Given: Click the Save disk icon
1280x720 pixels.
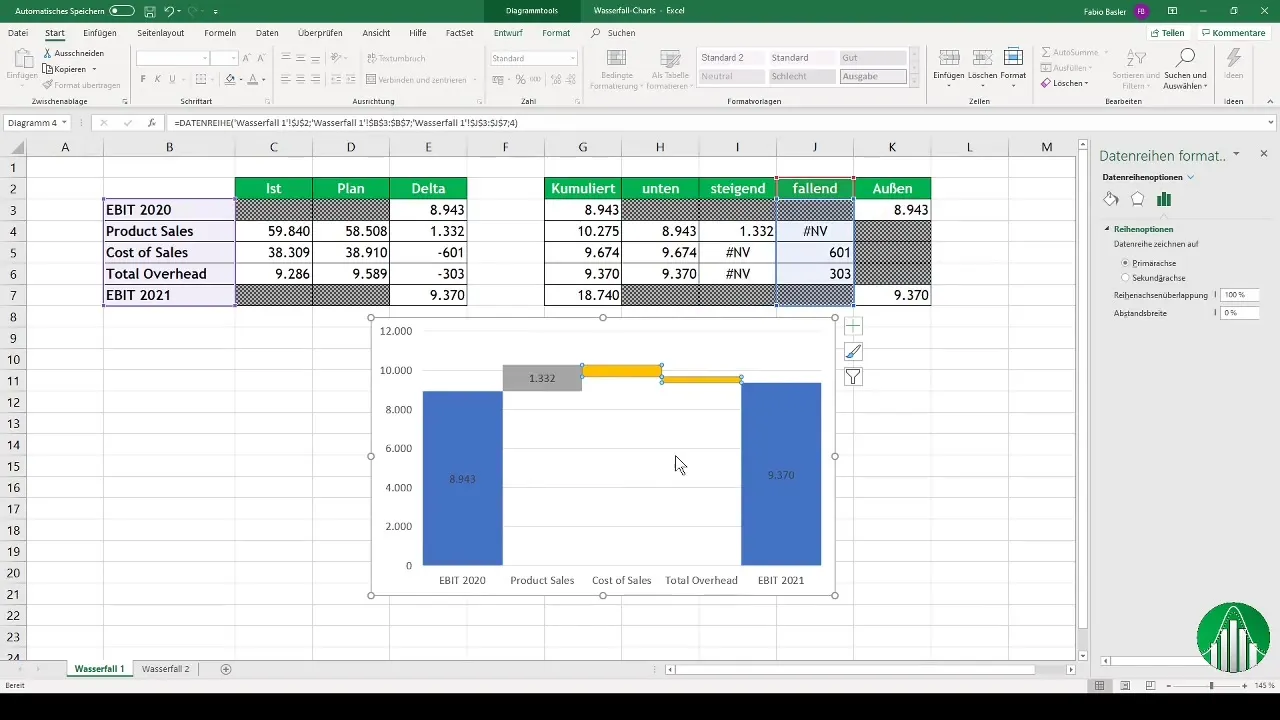Looking at the screenshot, I should pyautogui.click(x=149, y=10).
